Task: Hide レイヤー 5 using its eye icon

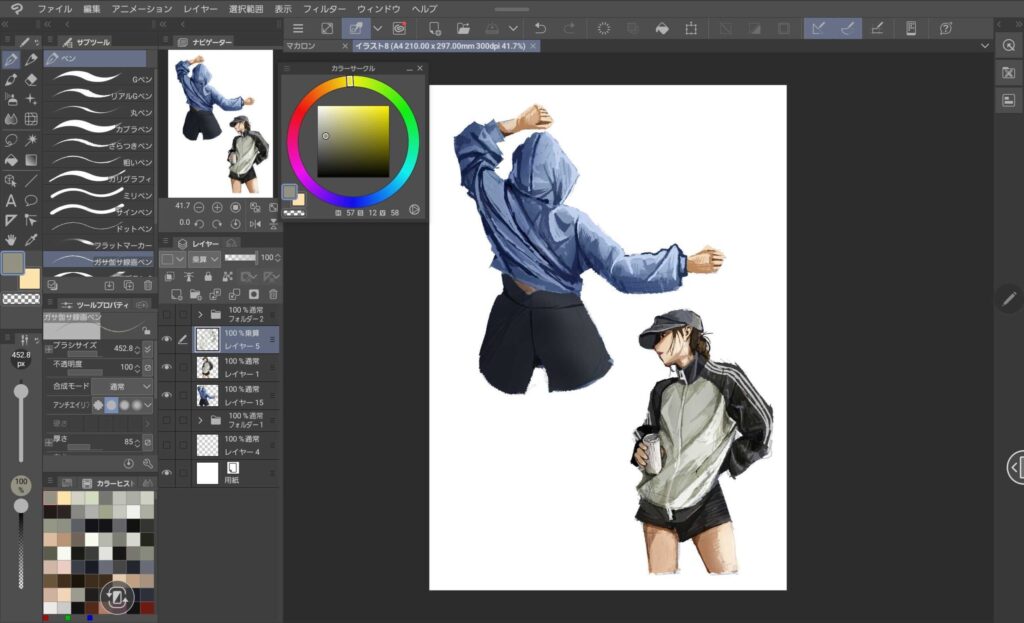Action: 167,339
